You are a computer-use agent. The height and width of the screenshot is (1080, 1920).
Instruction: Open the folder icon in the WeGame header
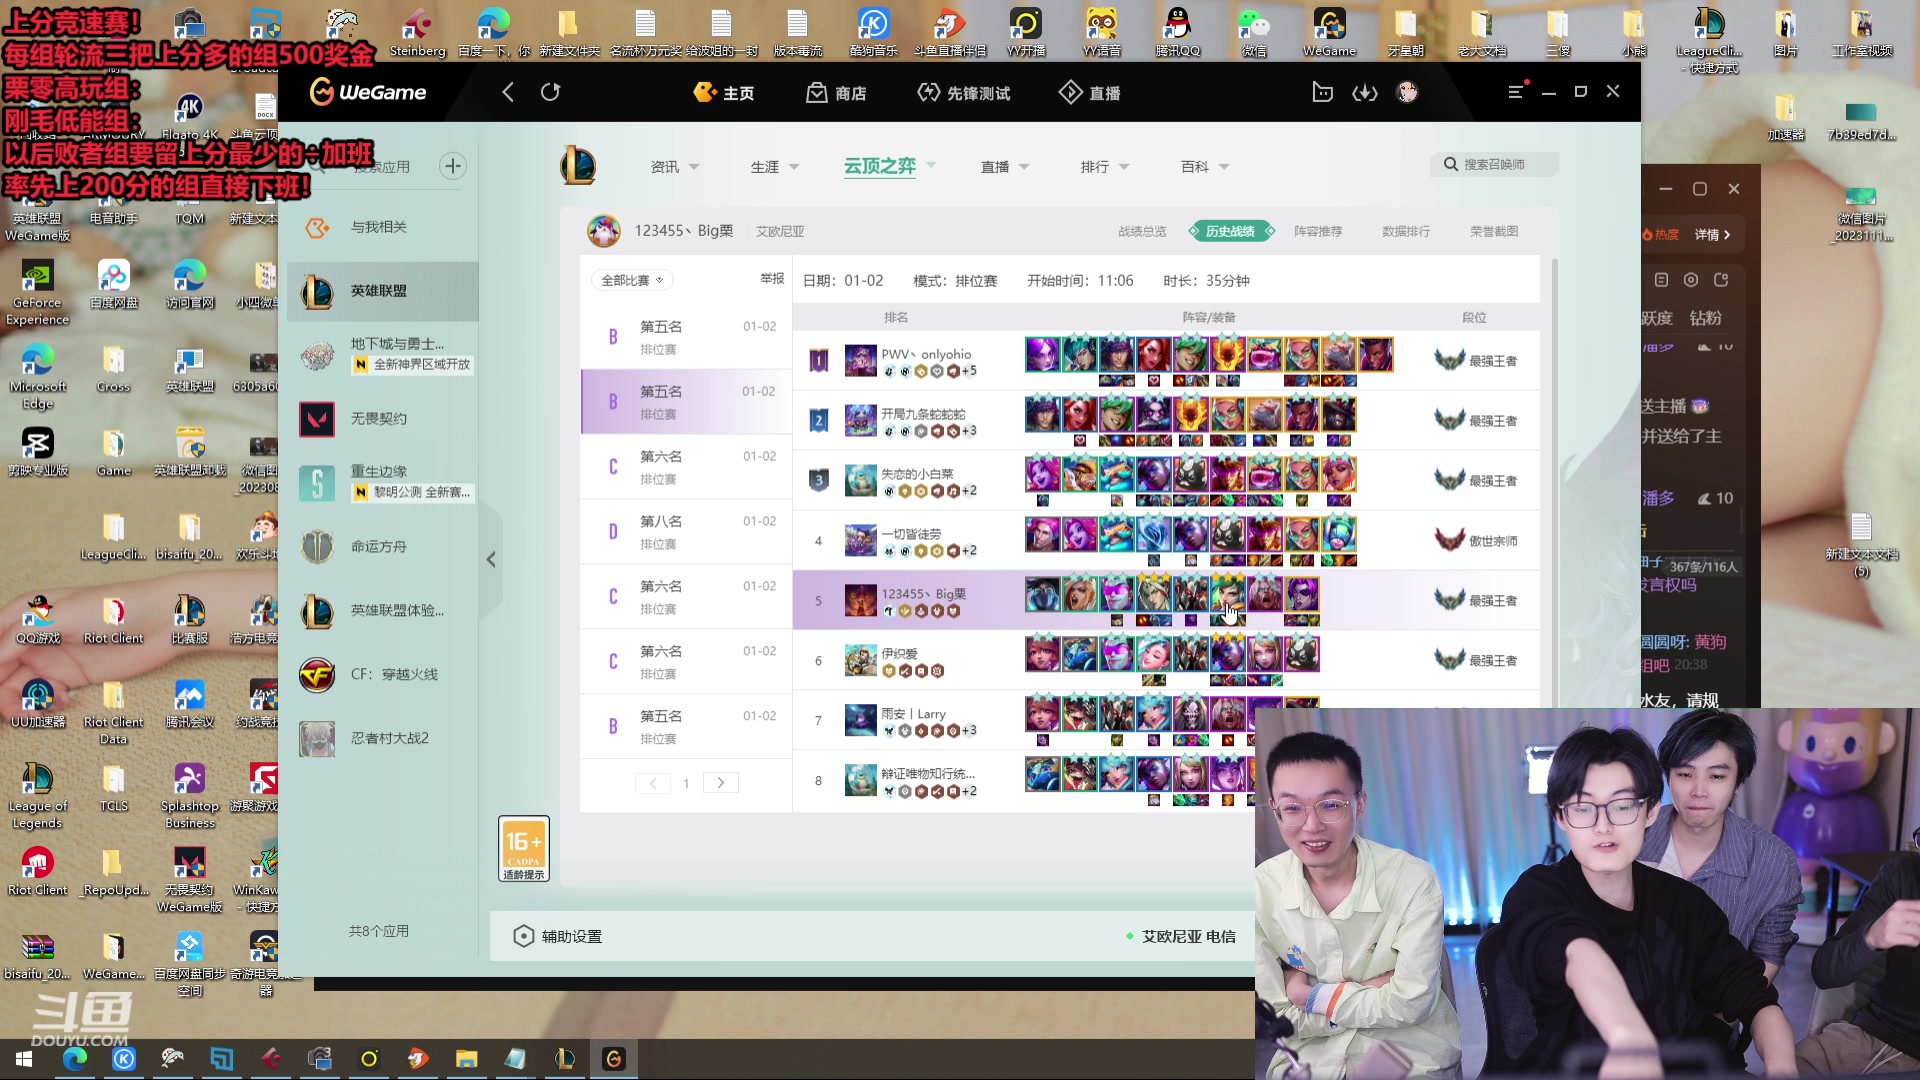click(1322, 92)
